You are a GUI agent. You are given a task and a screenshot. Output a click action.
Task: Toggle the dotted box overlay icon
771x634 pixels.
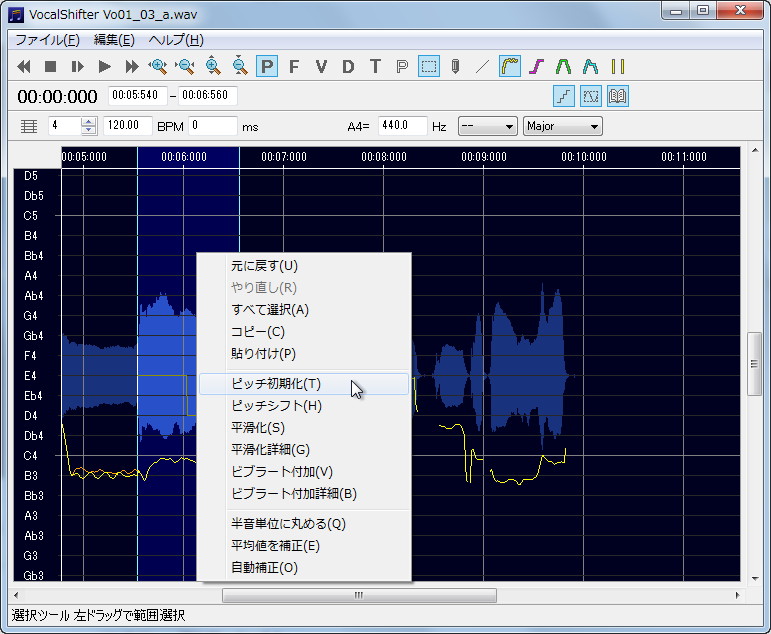[x=591, y=96]
